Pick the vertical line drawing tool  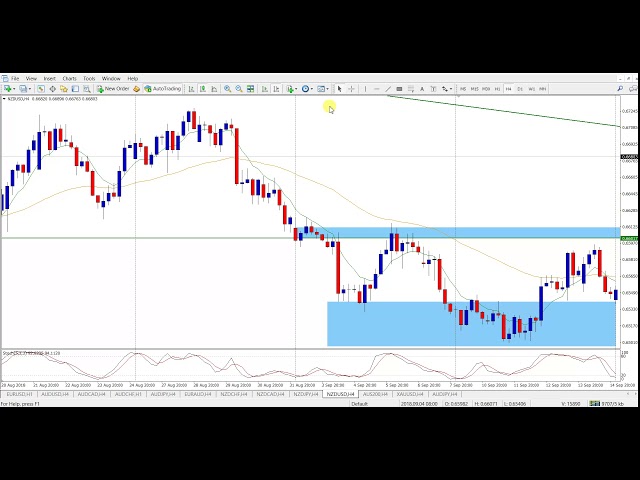coord(365,89)
